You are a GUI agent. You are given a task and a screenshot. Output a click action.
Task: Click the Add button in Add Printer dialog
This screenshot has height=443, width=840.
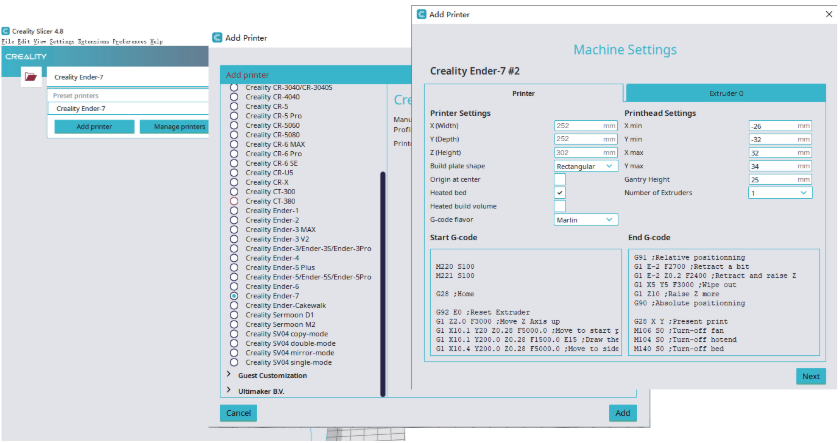coord(622,413)
